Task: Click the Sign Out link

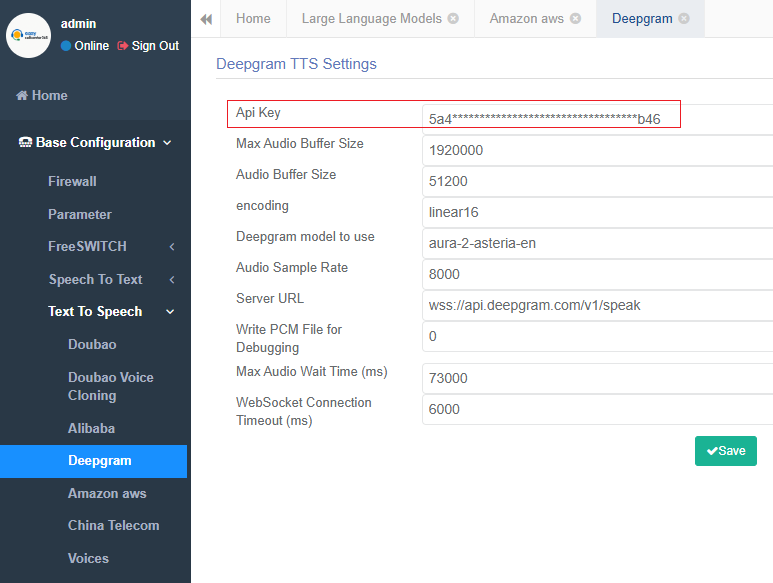Action: click(x=148, y=46)
